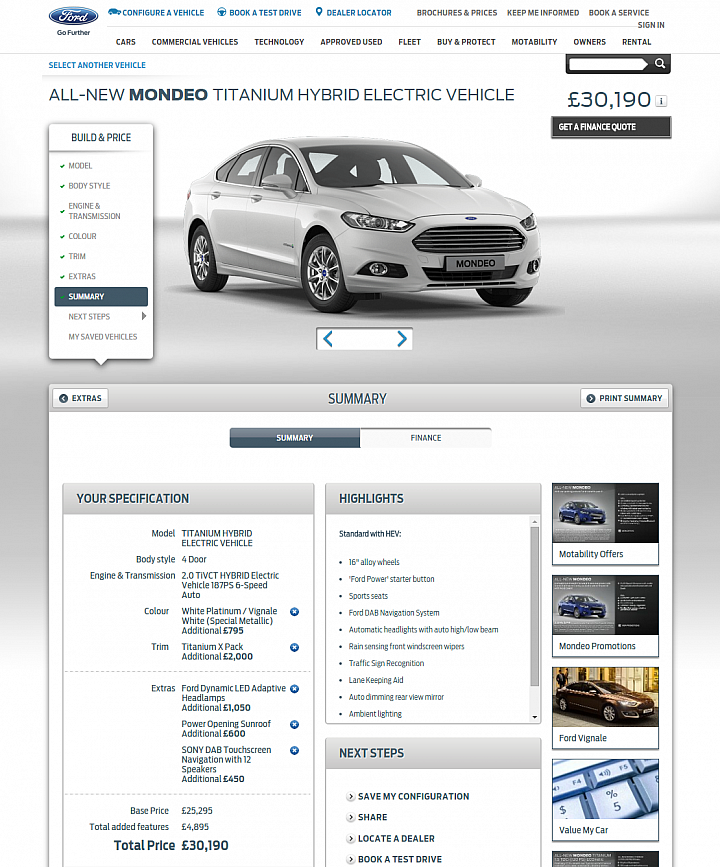720x867 pixels.
Task: Click Select Another Vehicle link
Action: [97, 65]
